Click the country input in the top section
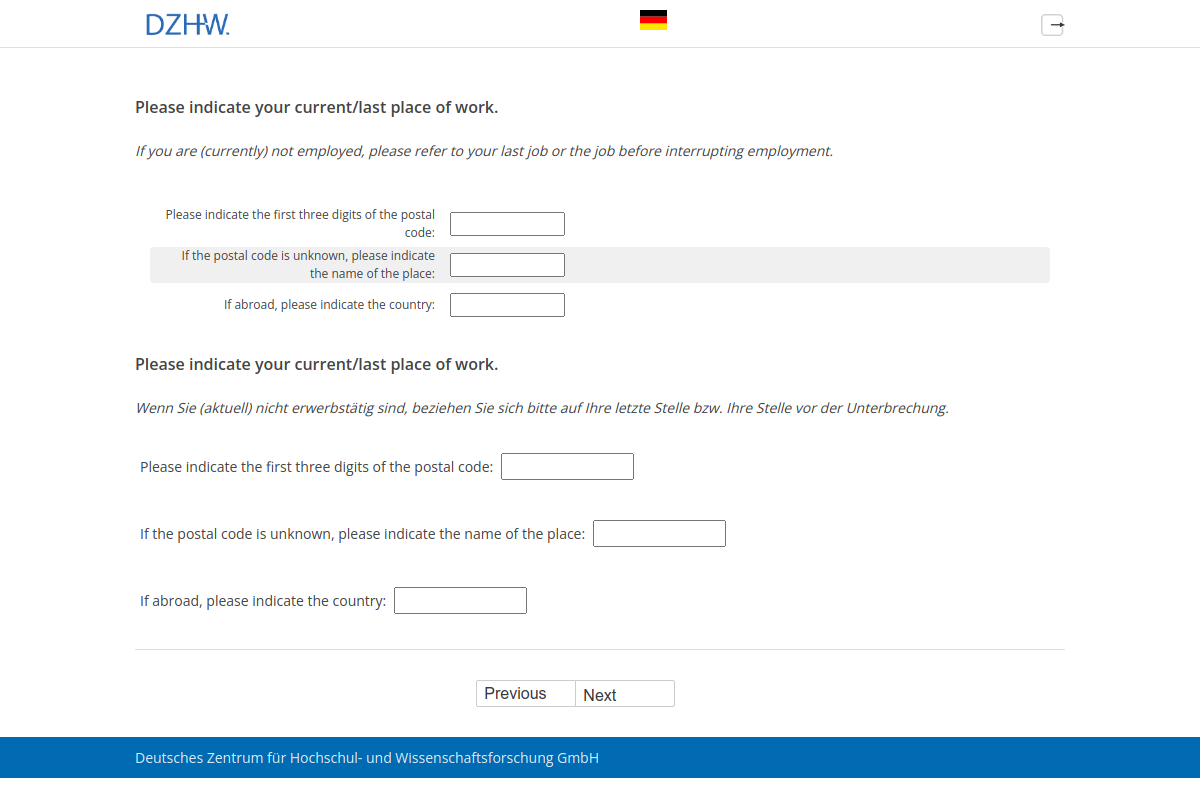The width and height of the screenshot is (1200, 787). 507,304
